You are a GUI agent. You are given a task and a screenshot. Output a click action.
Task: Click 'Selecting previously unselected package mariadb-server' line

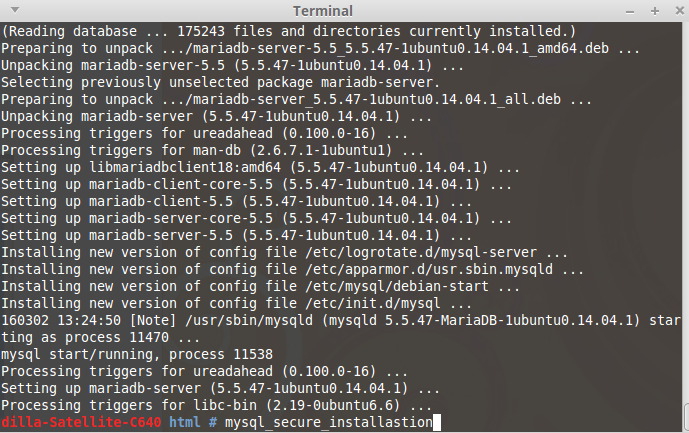click(220, 81)
